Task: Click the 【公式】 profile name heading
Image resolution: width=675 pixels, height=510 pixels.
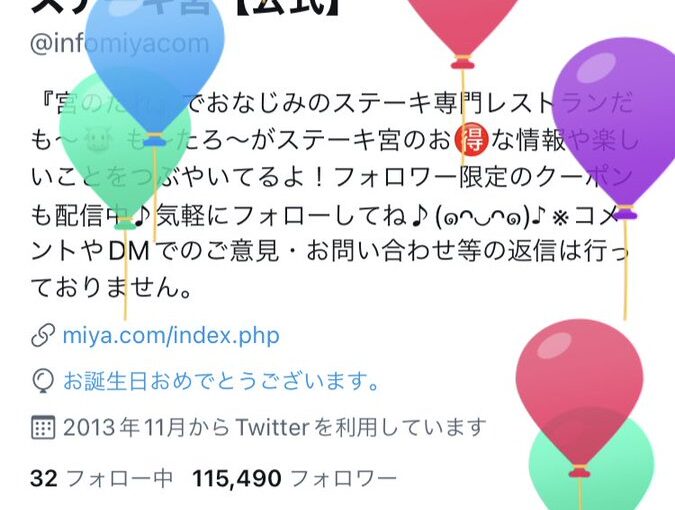Action: (x=294, y=6)
